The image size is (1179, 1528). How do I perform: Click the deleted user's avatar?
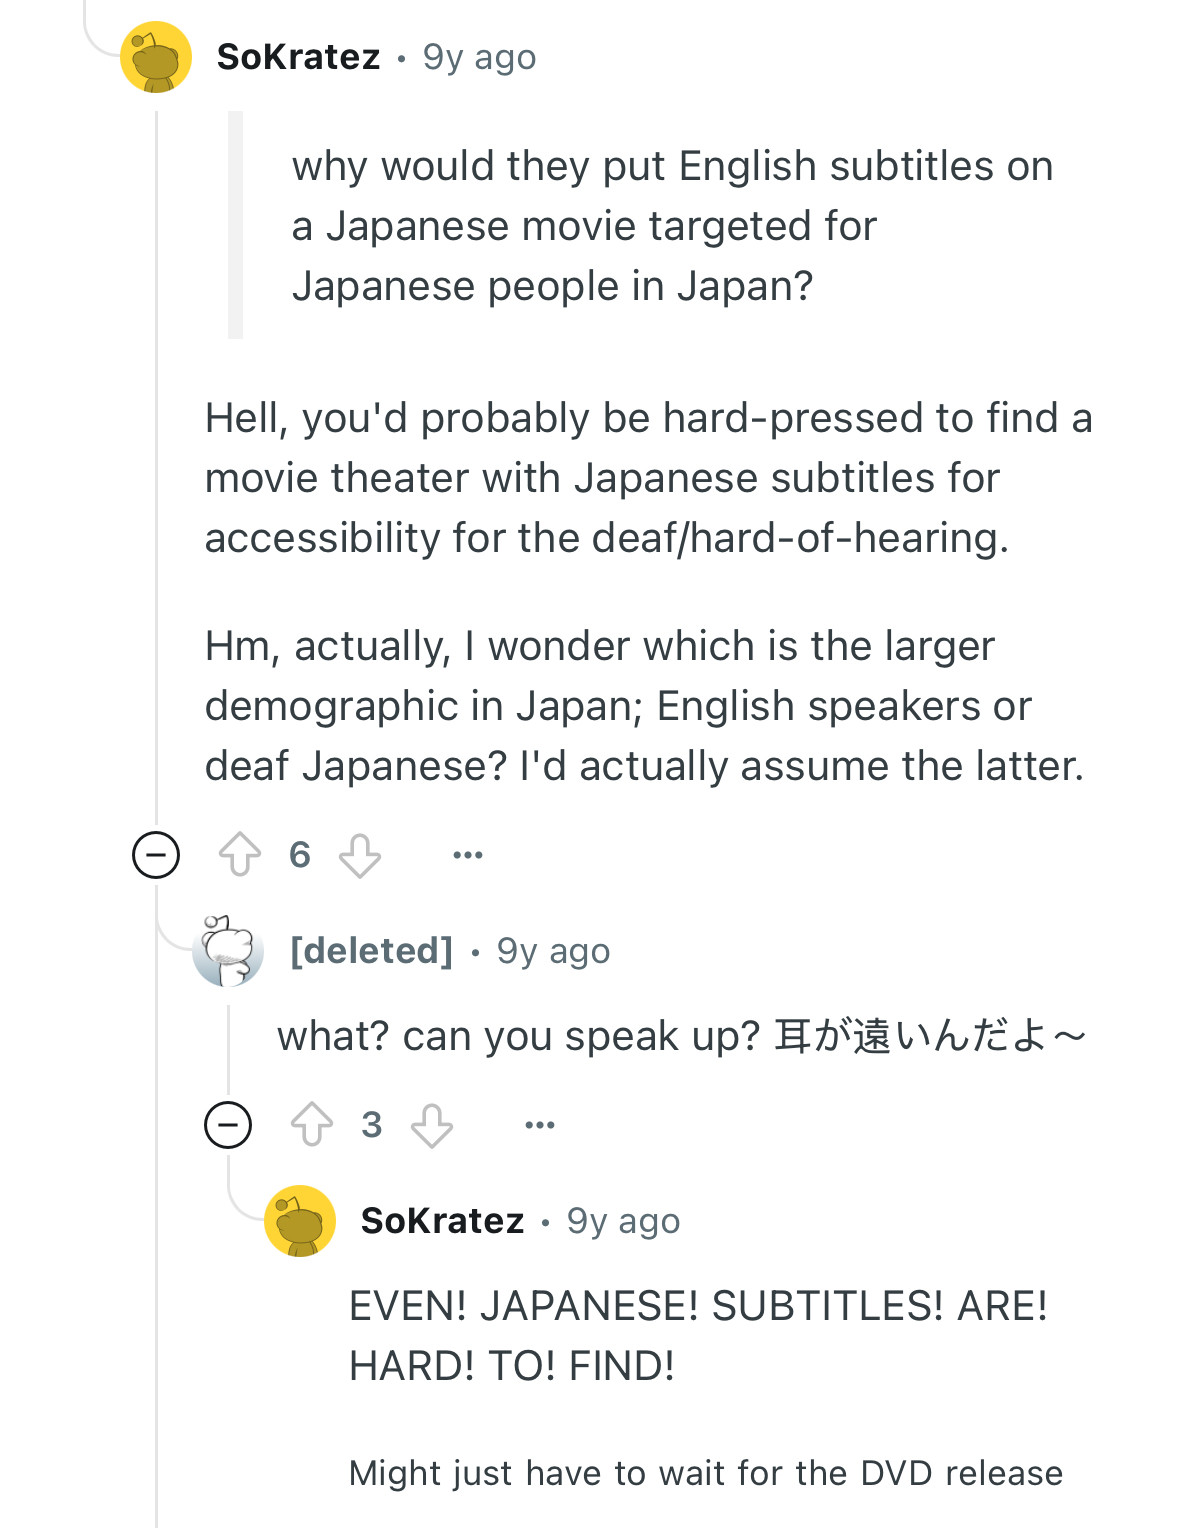pyautogui.click(x=228, y=950)
